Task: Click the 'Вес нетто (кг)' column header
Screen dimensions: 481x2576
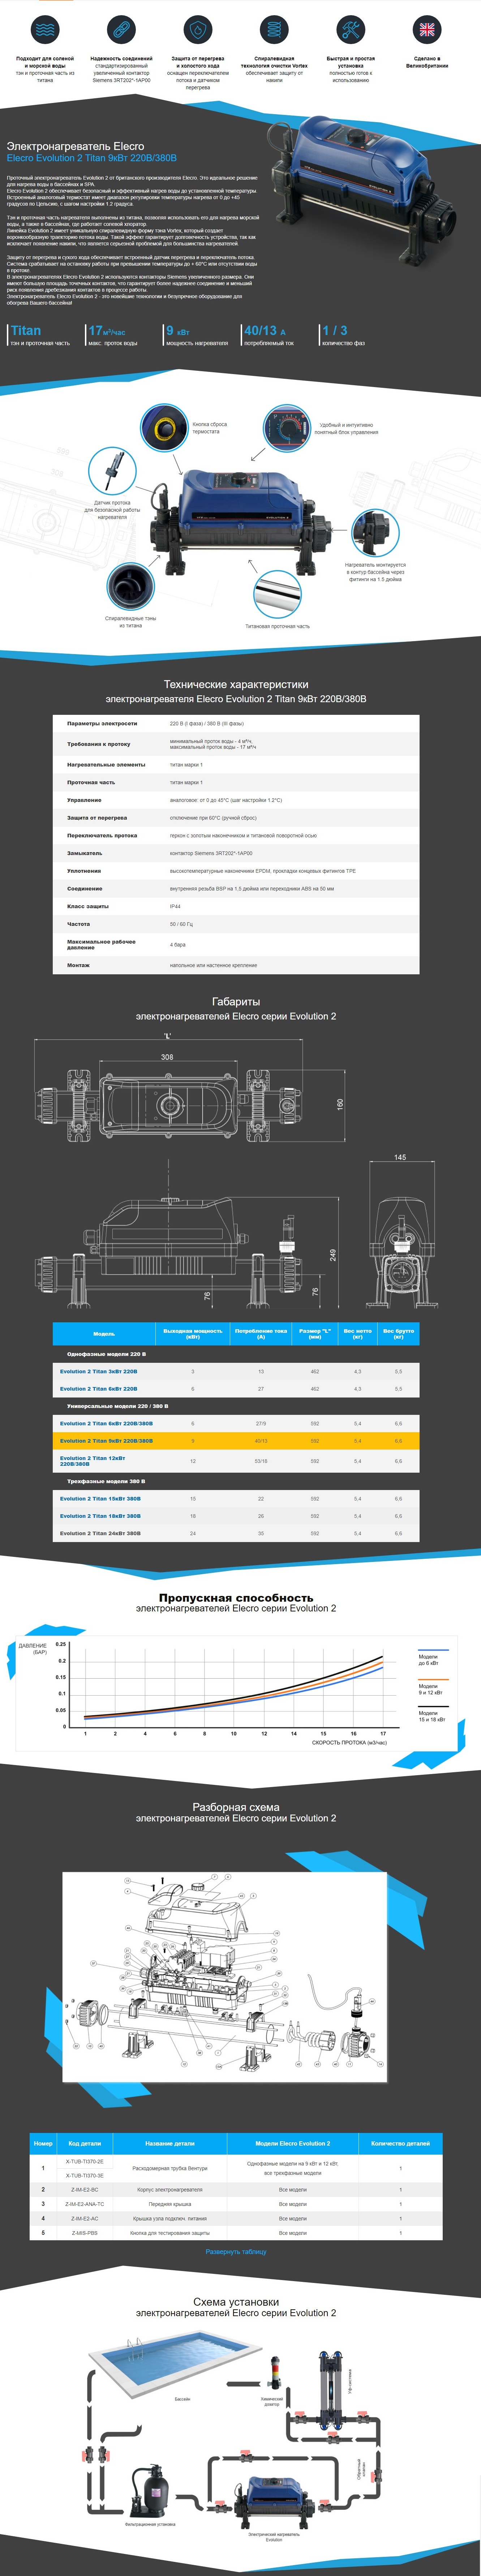Action: click(358, 1333)
